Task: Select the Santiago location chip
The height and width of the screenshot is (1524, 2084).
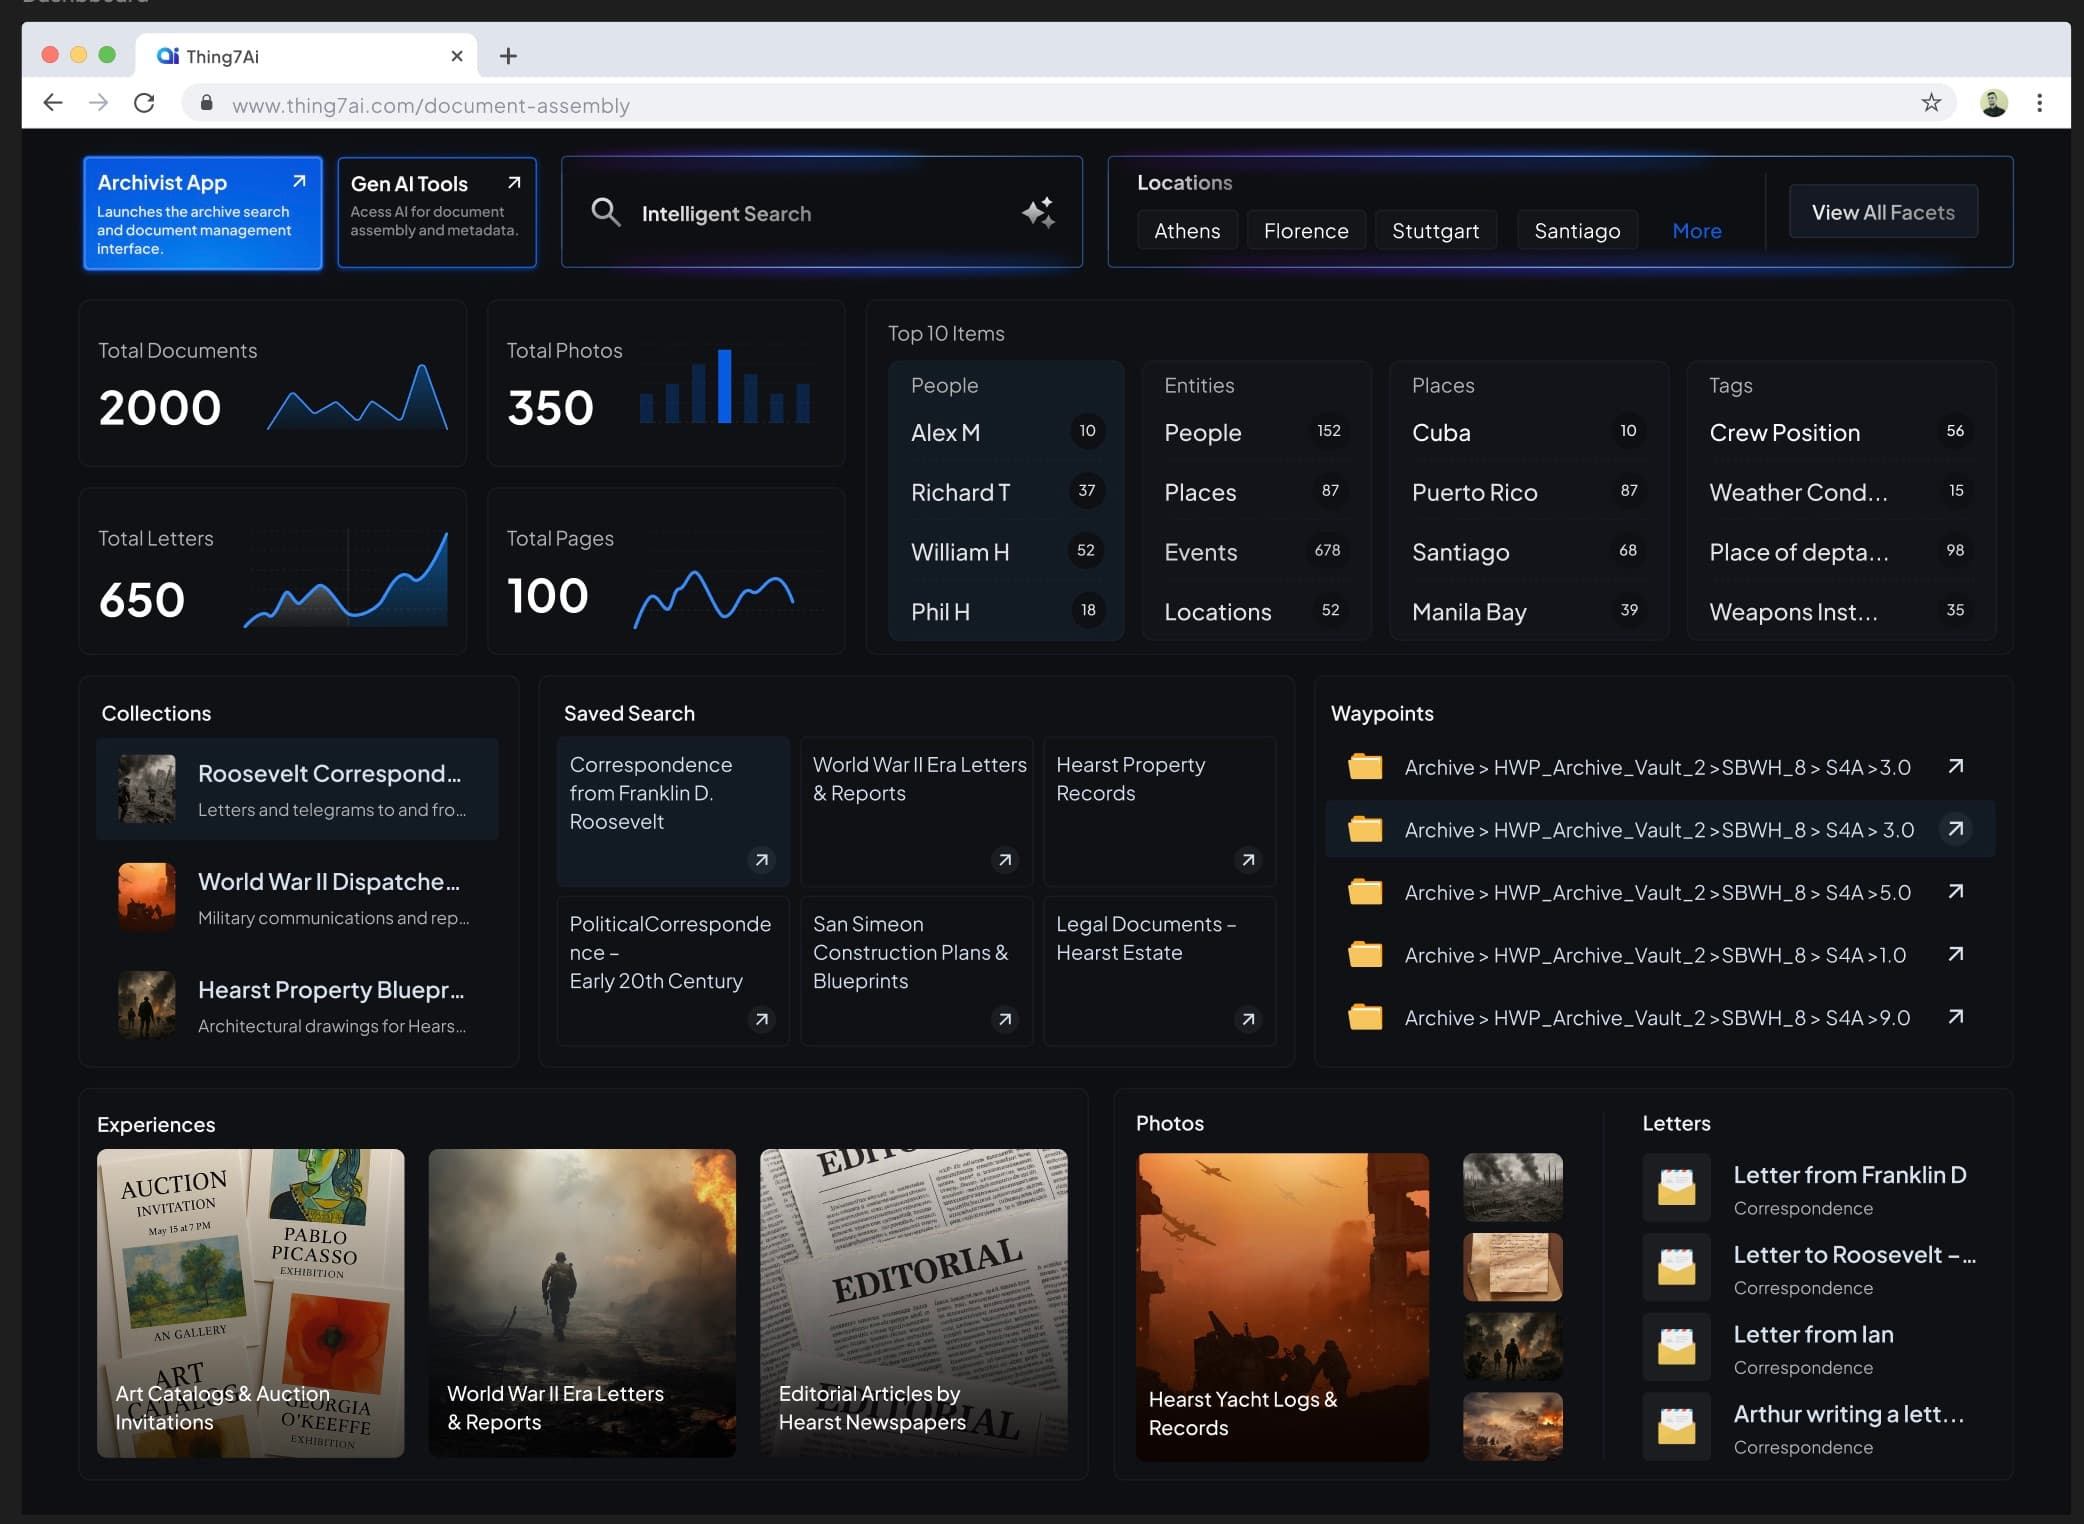Action: click(x=1577, y=230)
